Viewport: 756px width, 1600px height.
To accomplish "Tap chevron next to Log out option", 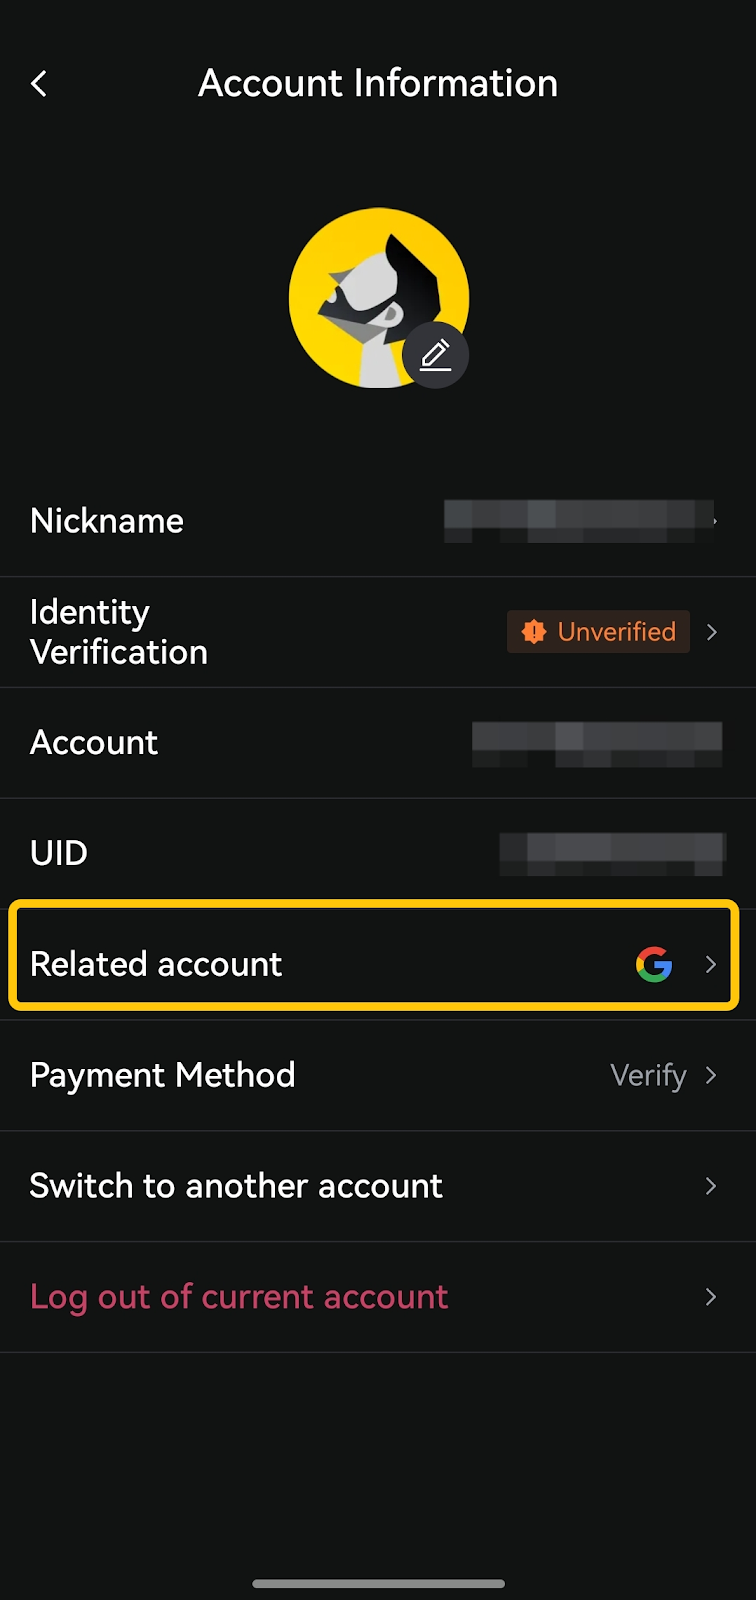I will pos(711,1297).
